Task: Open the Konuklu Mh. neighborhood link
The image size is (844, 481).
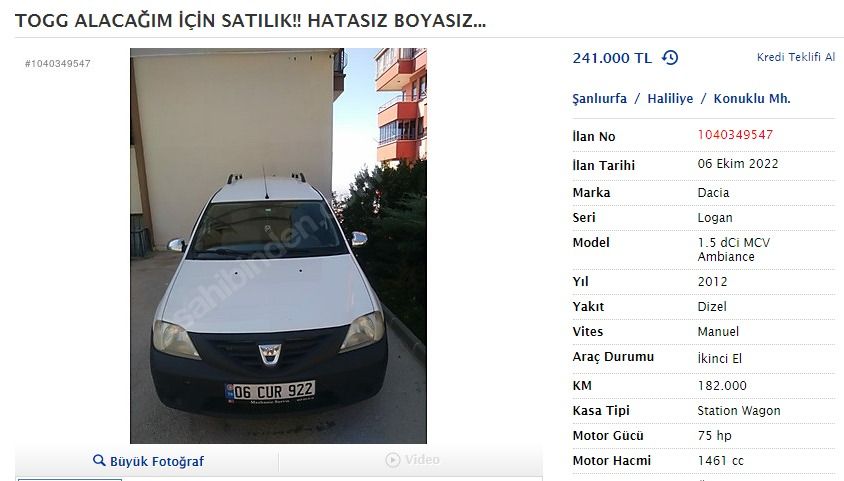Action: click(752, 99)
